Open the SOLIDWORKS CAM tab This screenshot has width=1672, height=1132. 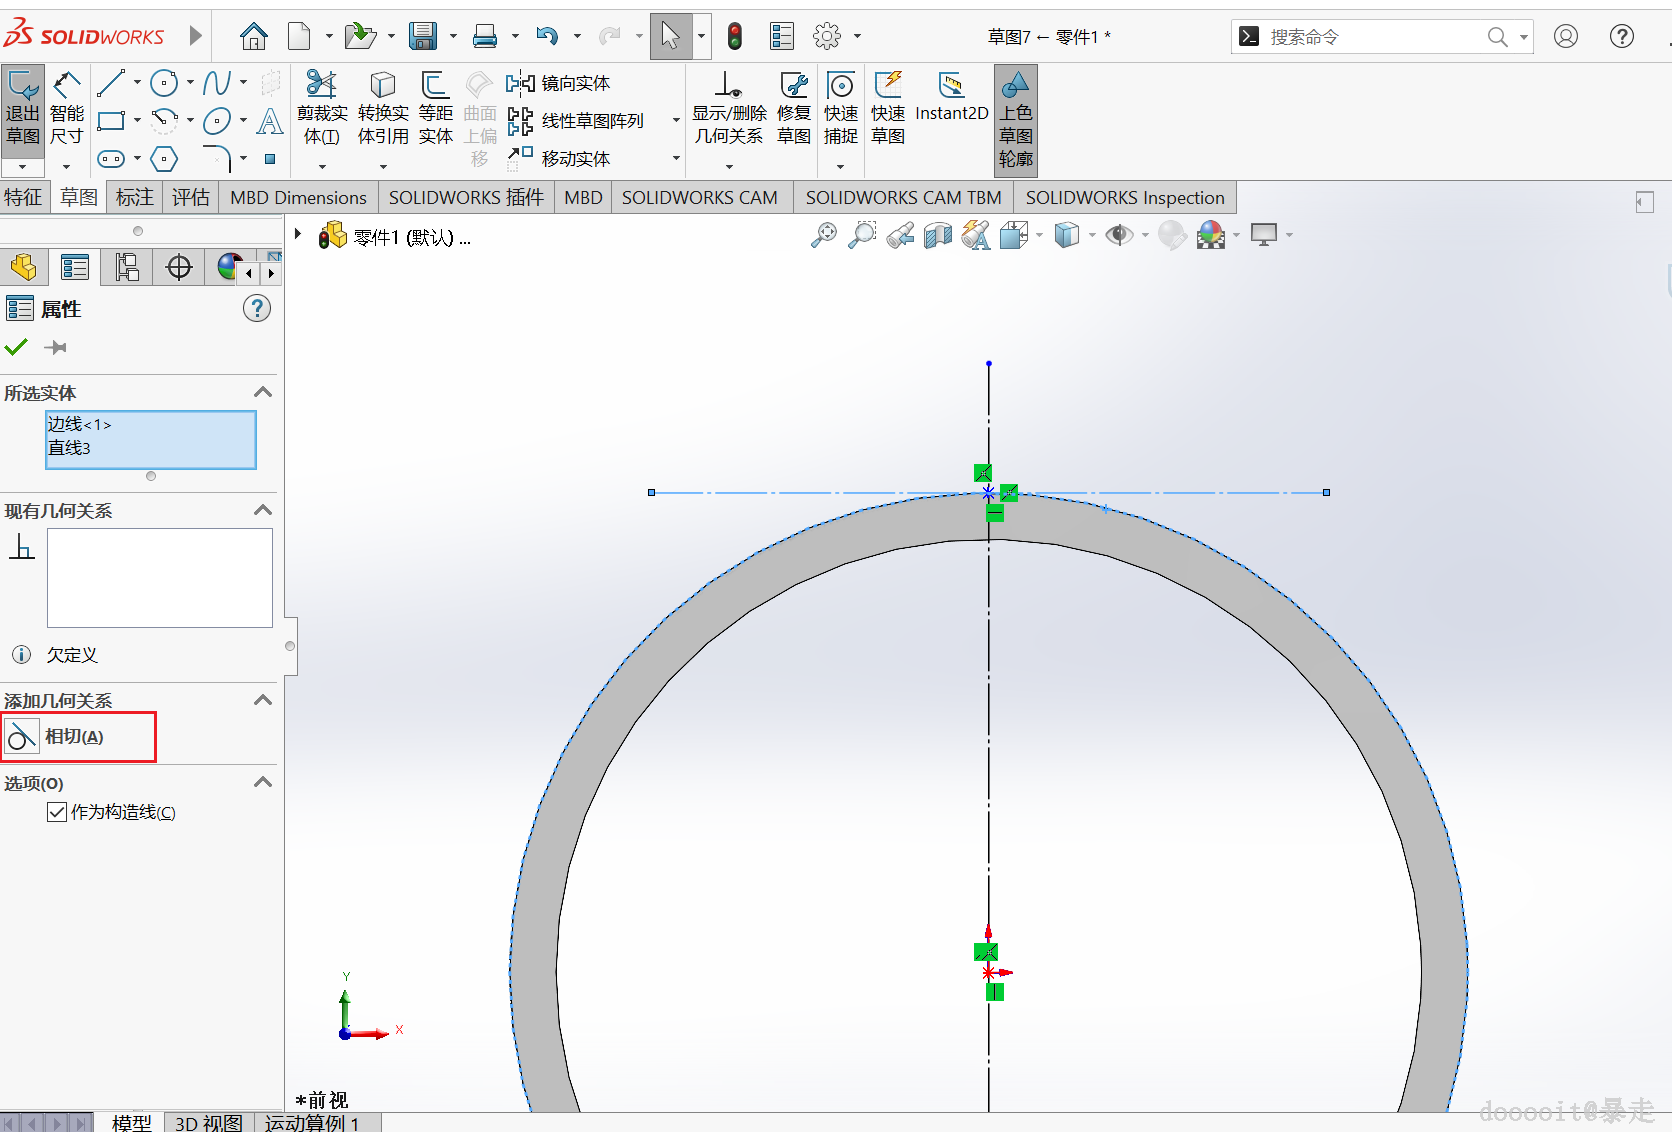click(x=699, y=197)
